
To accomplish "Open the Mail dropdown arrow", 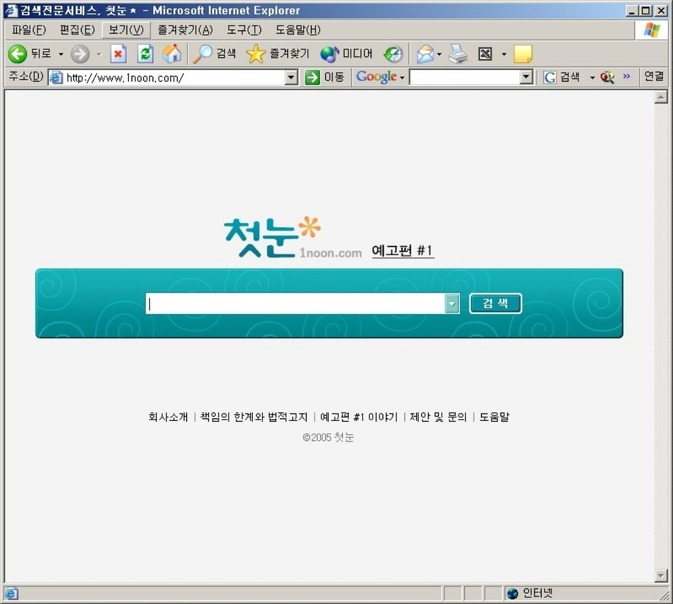I will (x=439, y=54).
